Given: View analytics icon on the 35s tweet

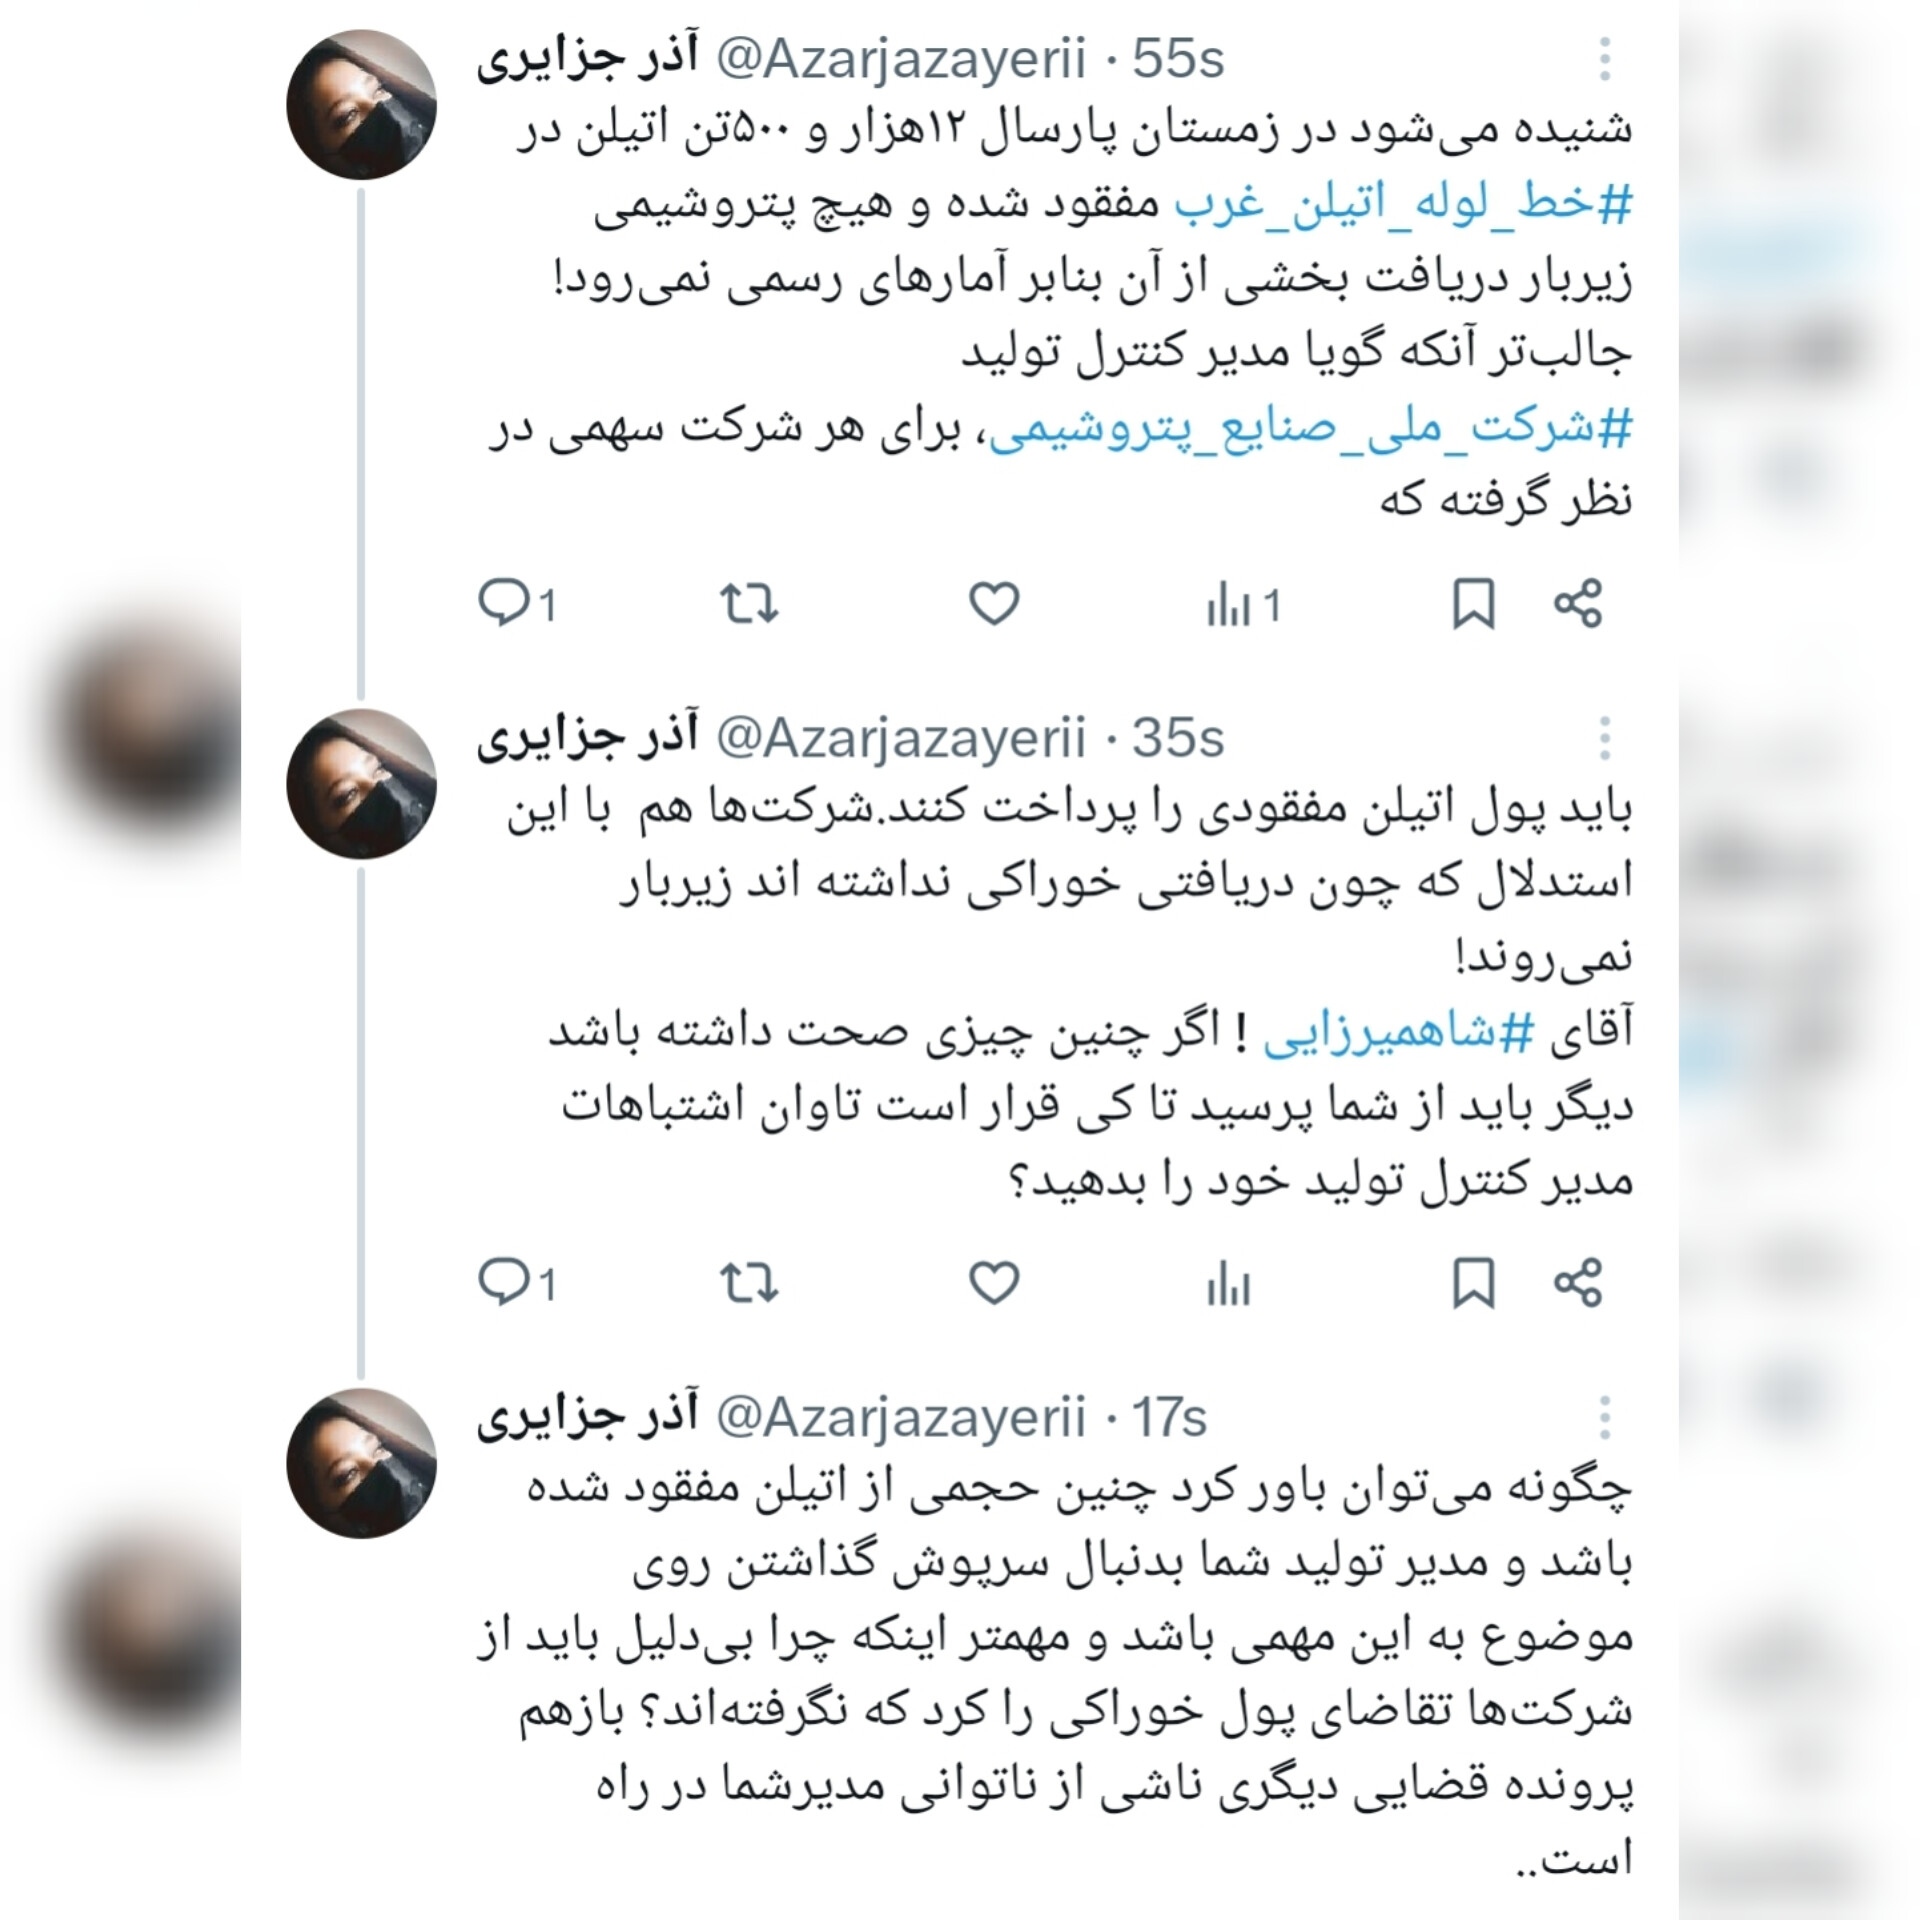Looking at the screenshot, I should click(1229, 1284).
